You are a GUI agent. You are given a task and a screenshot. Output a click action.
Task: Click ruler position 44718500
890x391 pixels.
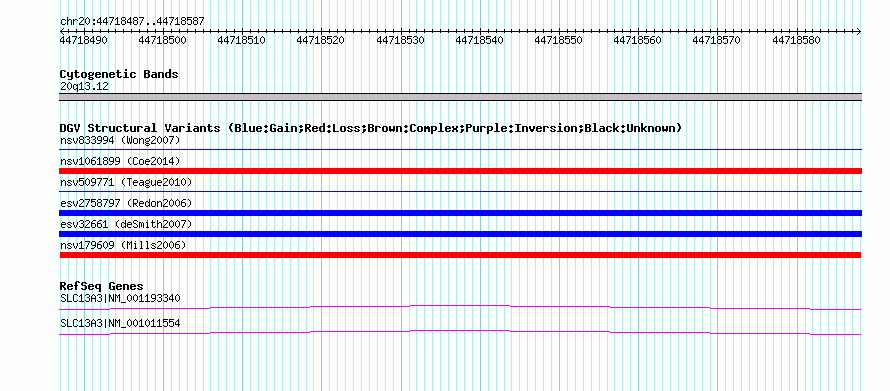162,40
